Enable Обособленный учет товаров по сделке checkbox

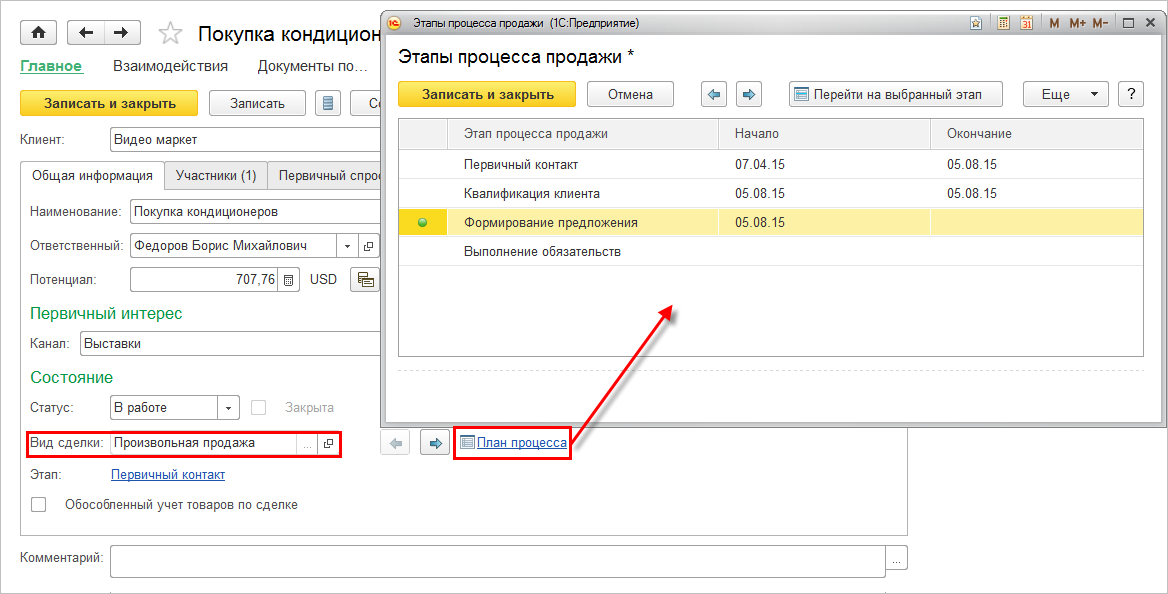[x=39, y=505]
